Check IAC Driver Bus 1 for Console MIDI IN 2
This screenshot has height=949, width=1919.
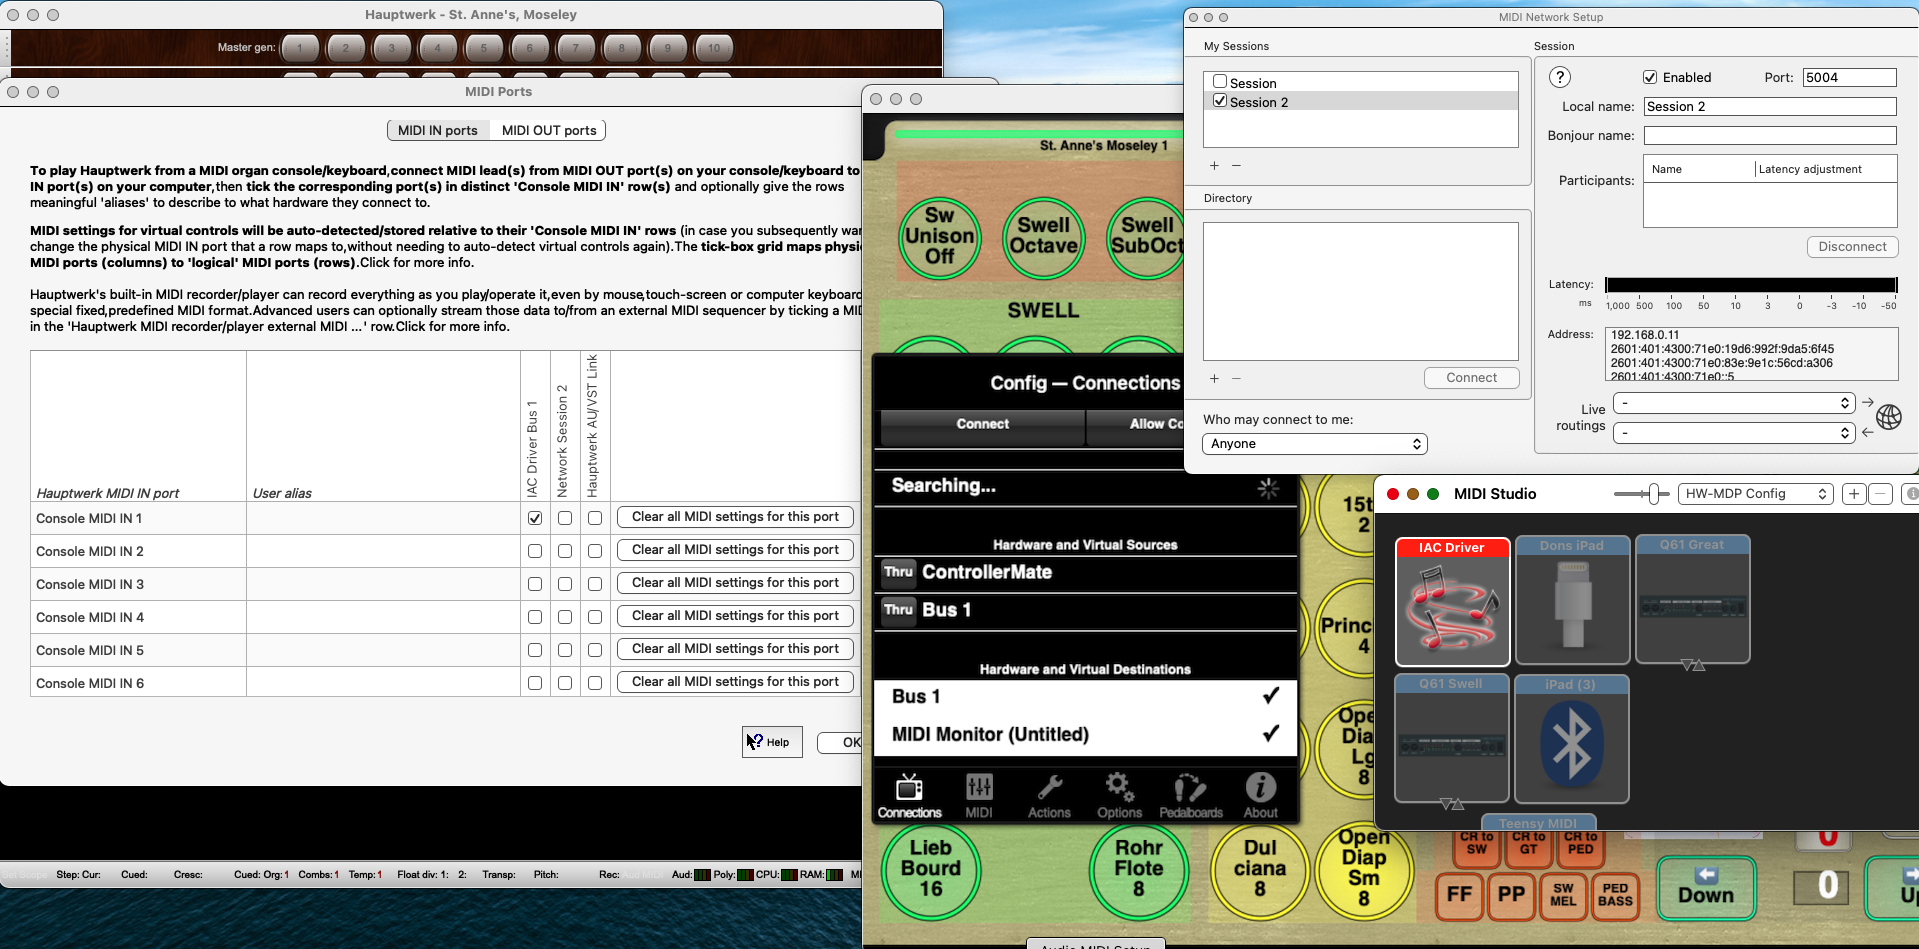point(535,551)
